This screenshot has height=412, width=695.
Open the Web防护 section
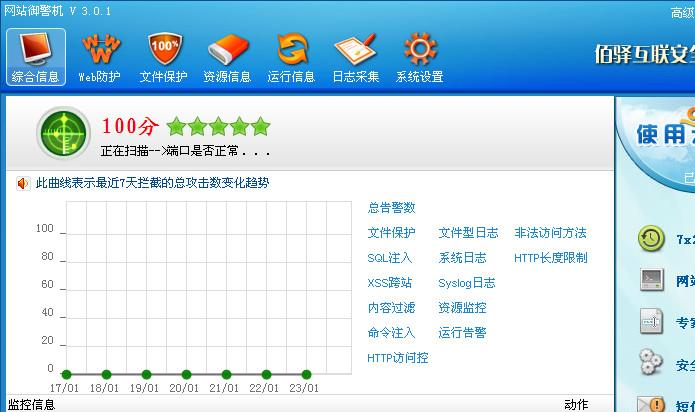(x=99, y=57)
